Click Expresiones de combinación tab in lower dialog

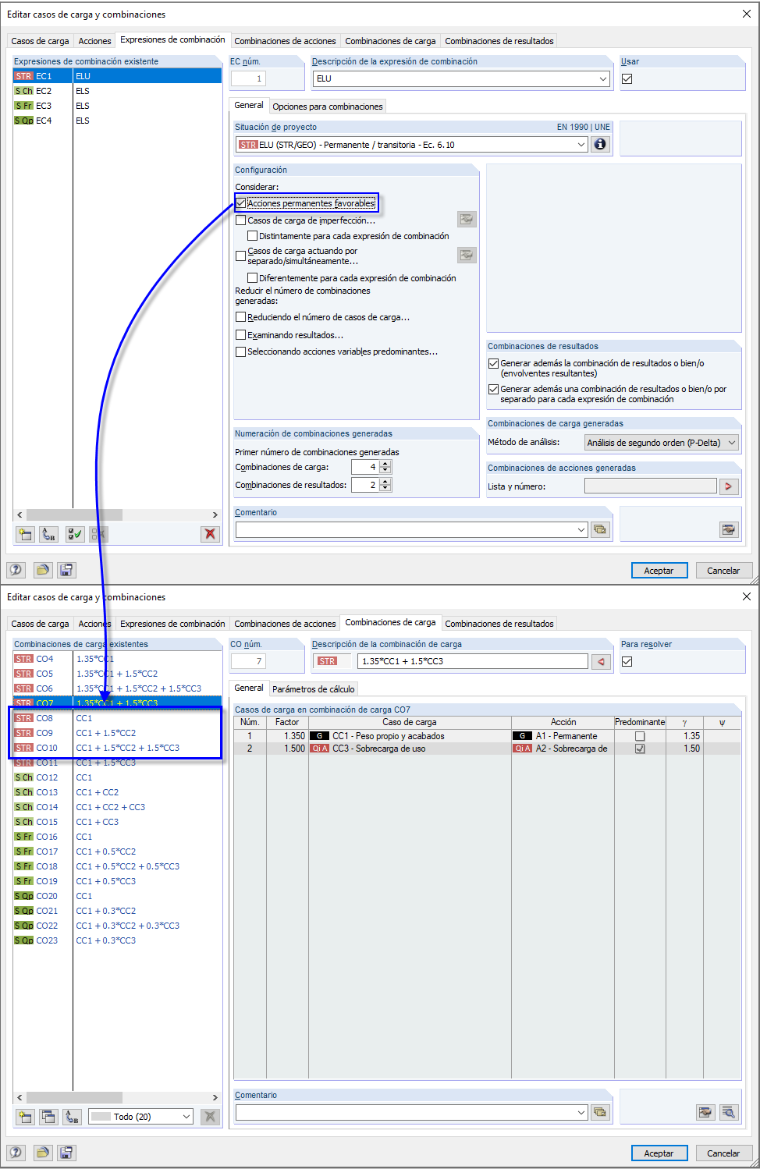point(172,624)
